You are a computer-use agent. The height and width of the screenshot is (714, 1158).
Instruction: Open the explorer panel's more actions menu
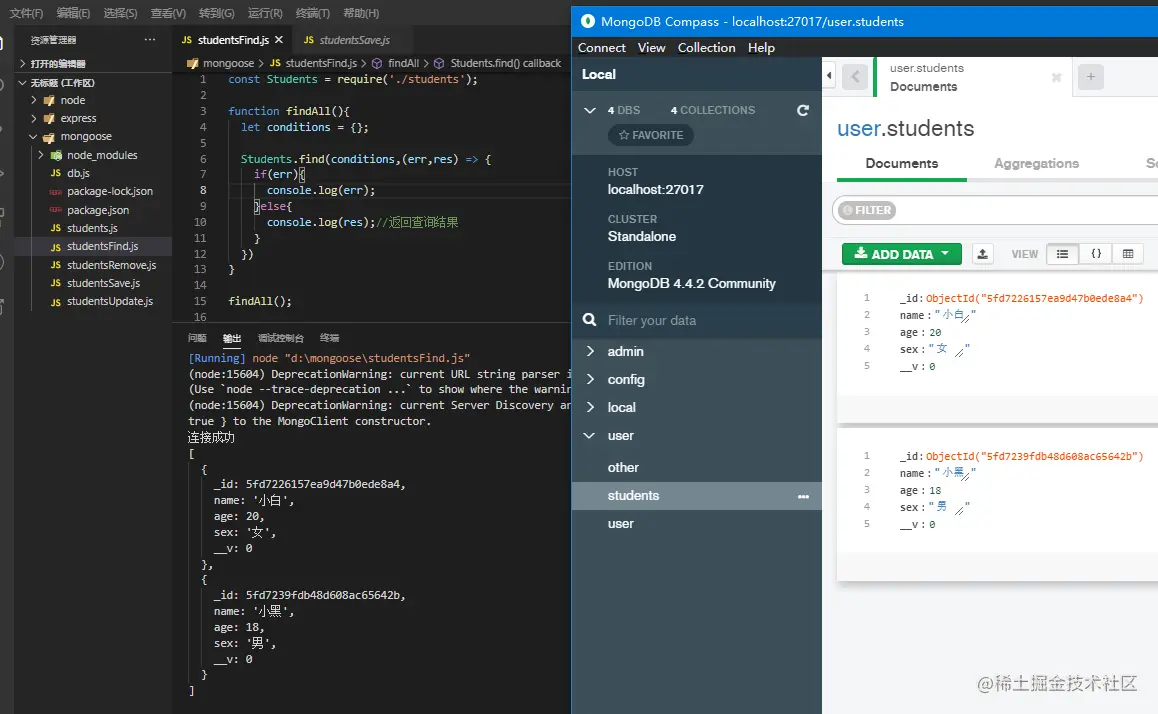(150, 40)
